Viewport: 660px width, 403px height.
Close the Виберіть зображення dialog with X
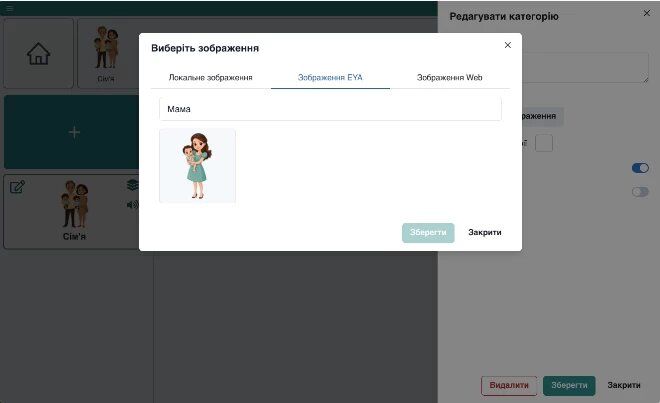pos(507,45)
